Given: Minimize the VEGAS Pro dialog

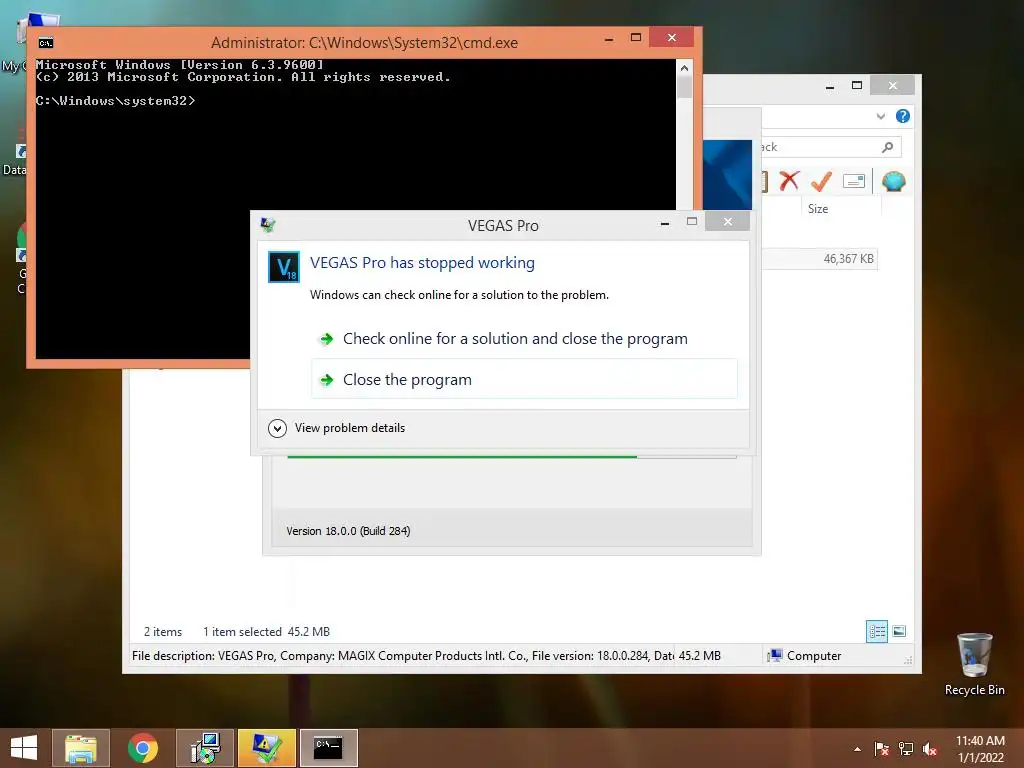Looking at the screenshot, I should tap(665, 223).
